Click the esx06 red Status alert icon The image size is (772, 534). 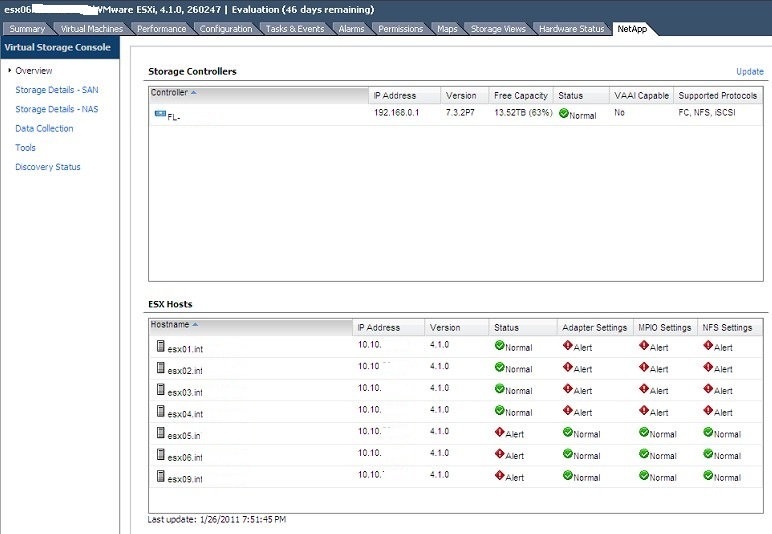(x=499, y=454)
